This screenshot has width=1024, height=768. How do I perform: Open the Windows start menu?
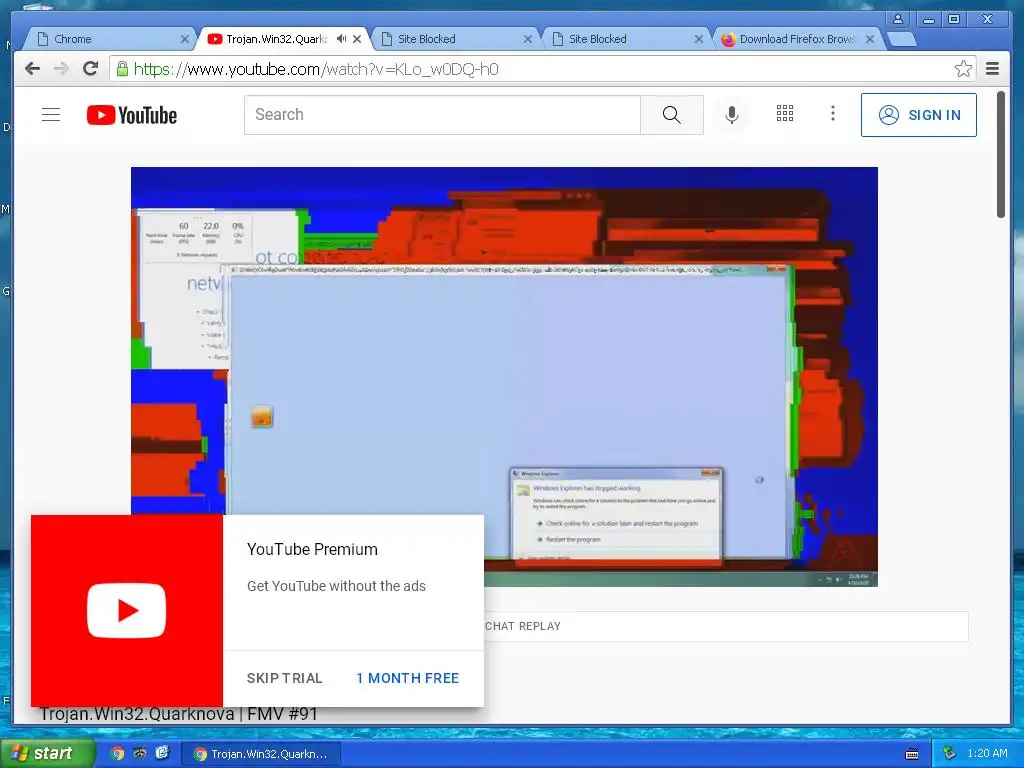46,753
